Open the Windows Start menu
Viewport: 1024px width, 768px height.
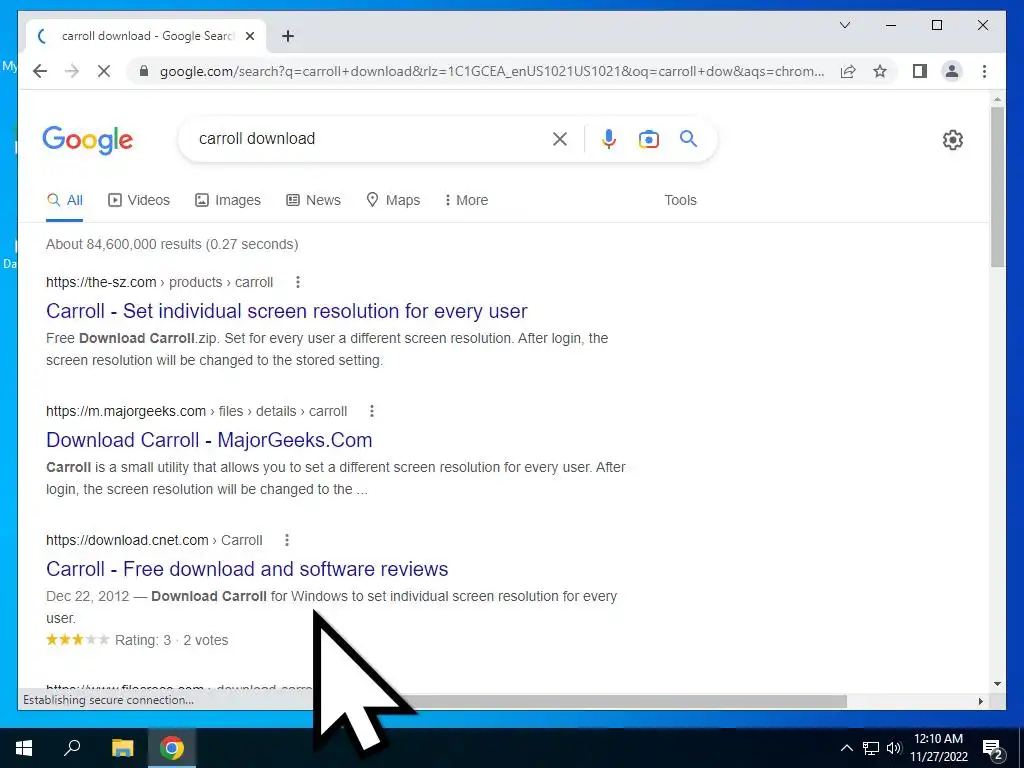tap(24, 748)
